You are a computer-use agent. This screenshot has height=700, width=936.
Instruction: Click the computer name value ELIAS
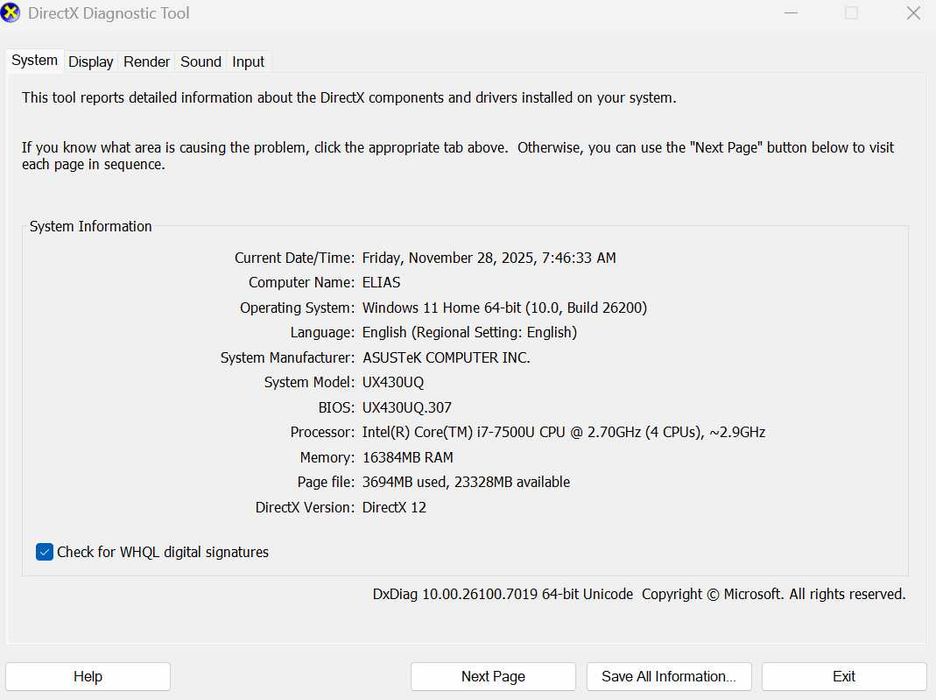[381, 283]
